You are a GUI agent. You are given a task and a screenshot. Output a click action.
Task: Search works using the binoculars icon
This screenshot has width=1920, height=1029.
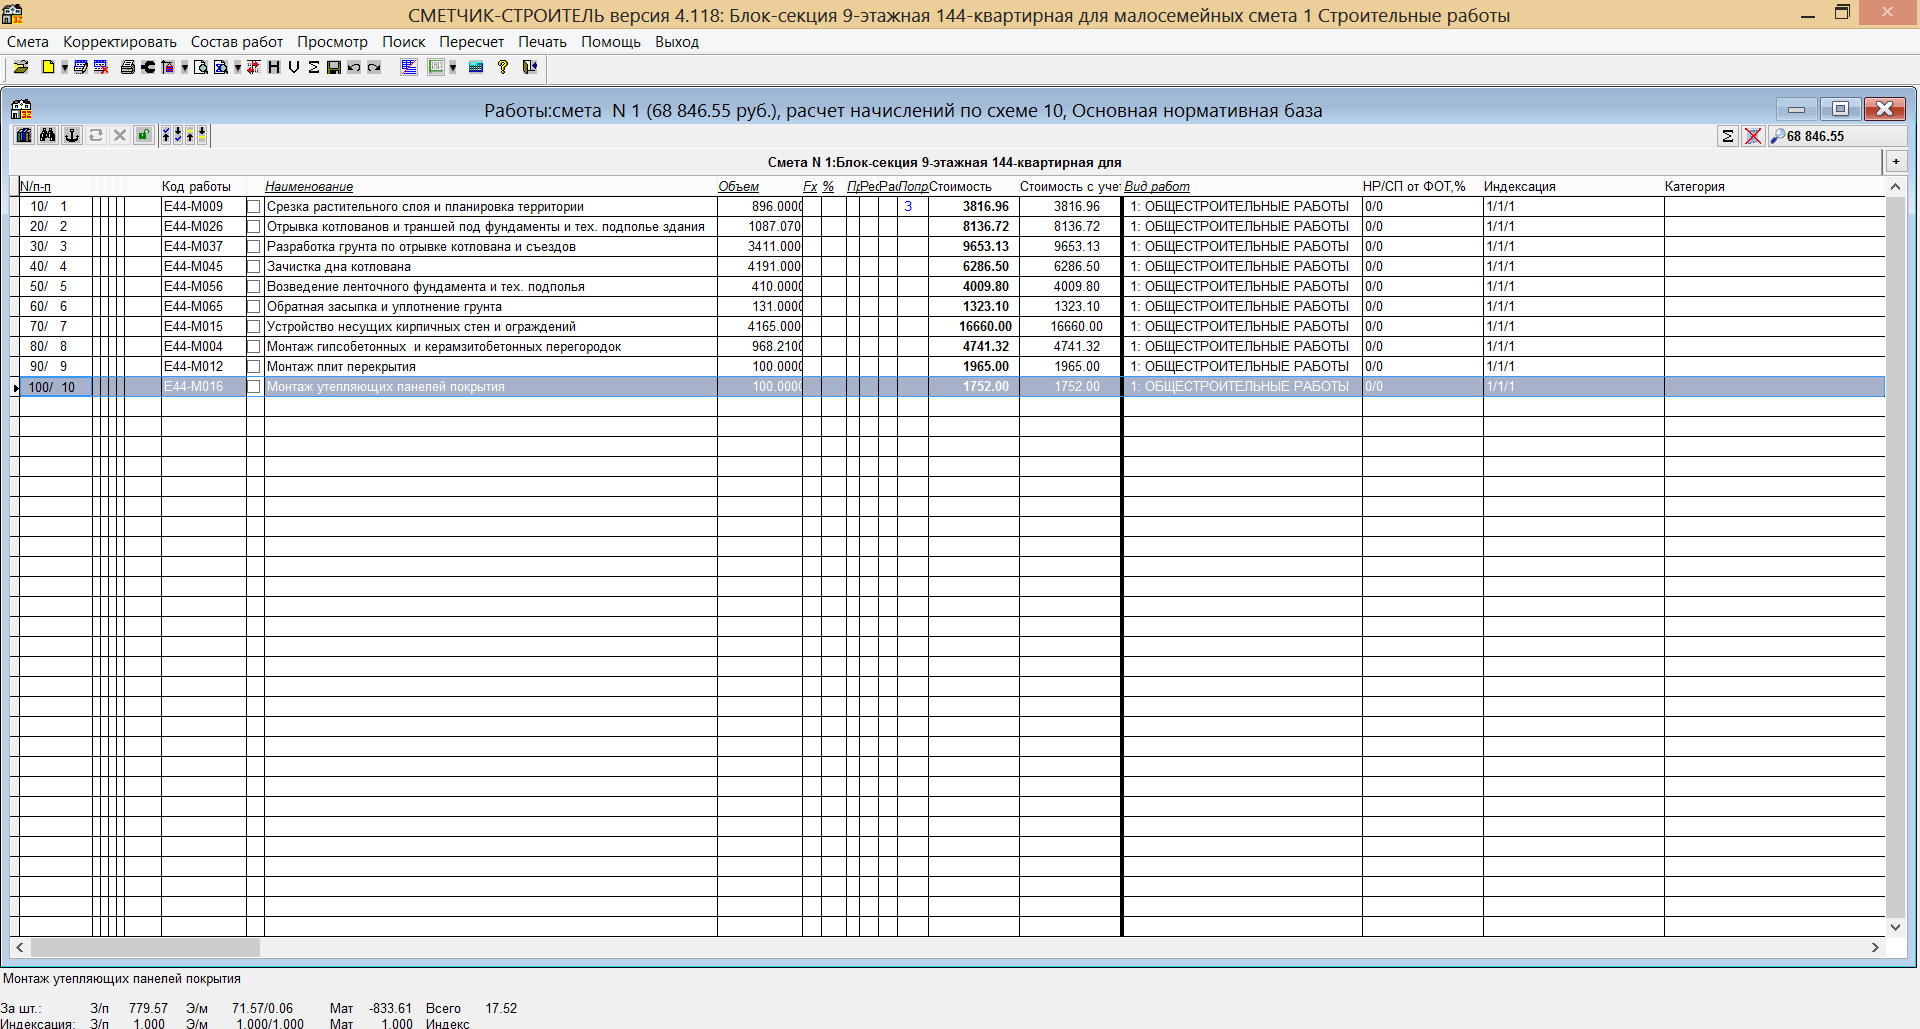click(47, 135)
